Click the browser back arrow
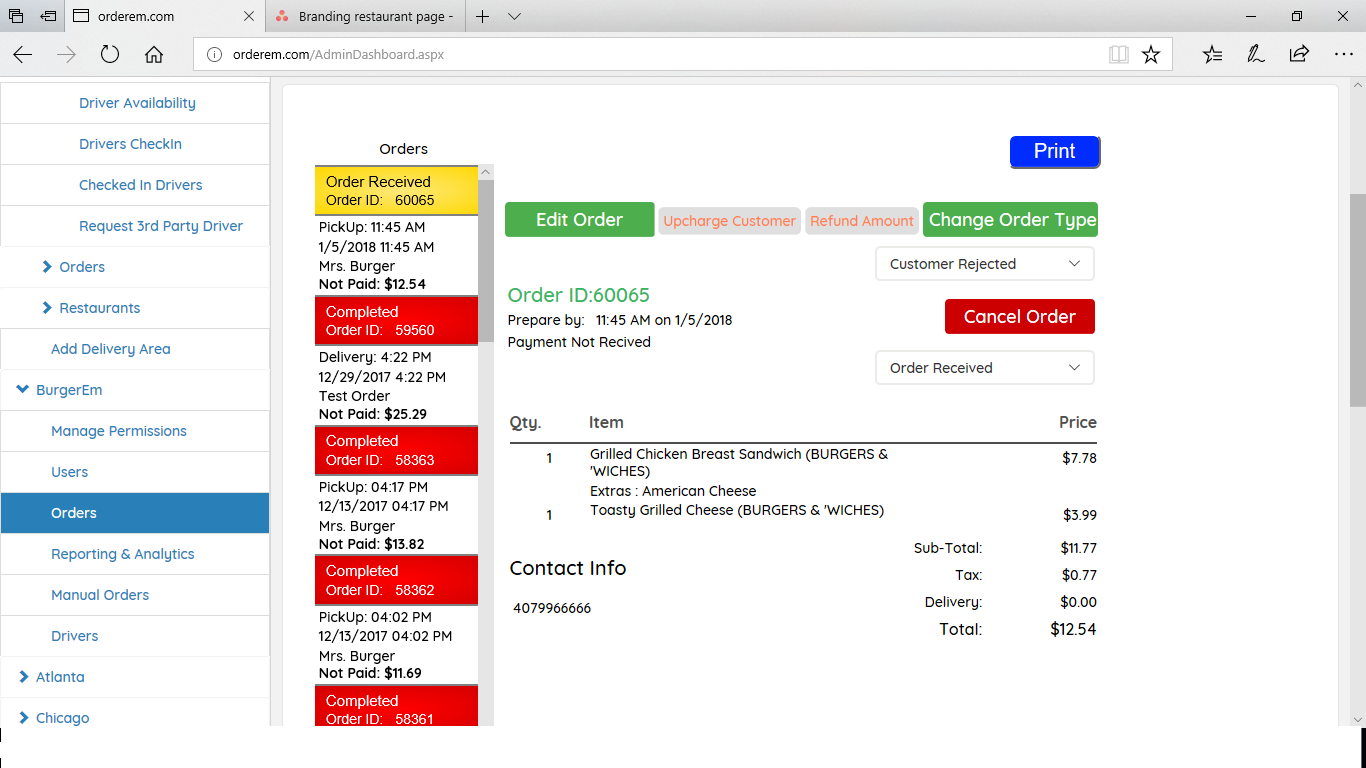Image resolution: width=1366 pixels, height=768 pixels. (23, 54)
